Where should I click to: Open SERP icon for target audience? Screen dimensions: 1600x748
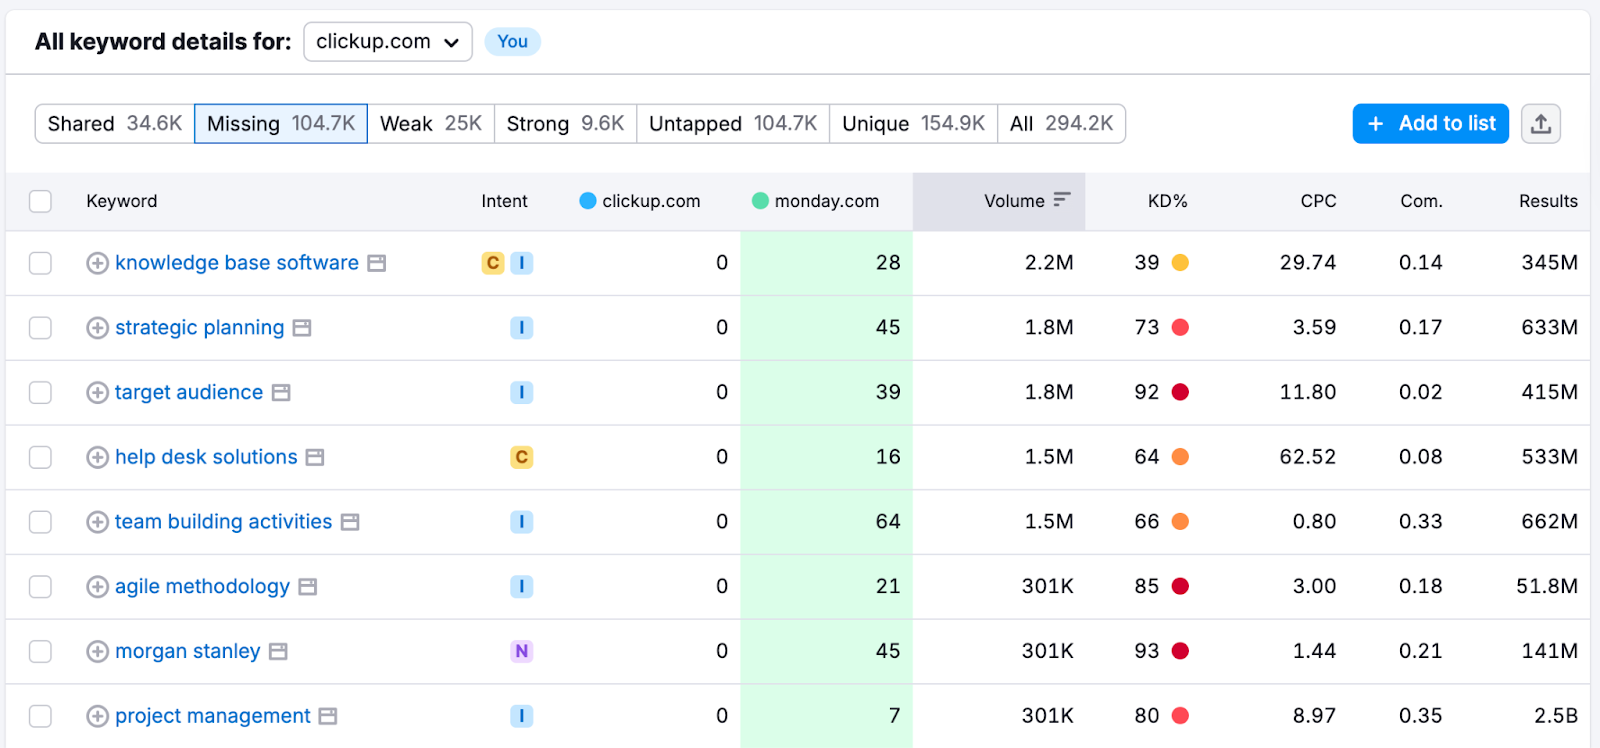click(x=281, y=393)
